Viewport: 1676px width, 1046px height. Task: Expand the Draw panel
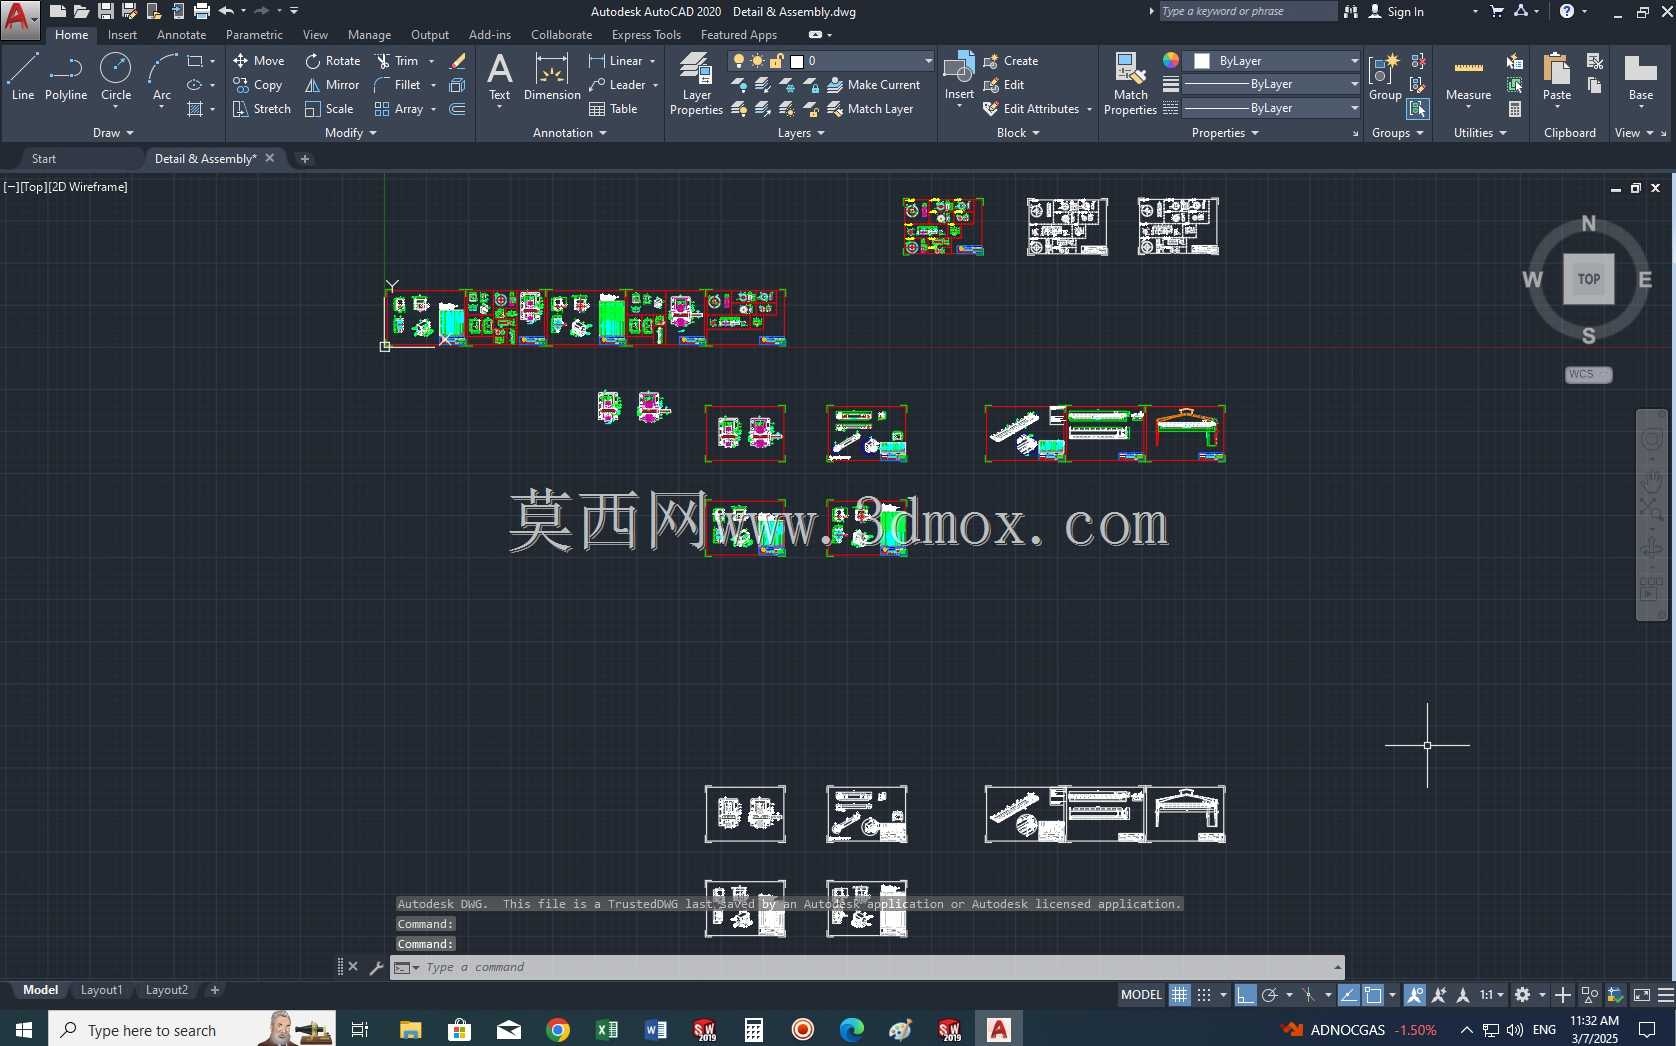[x=113, y=133]
